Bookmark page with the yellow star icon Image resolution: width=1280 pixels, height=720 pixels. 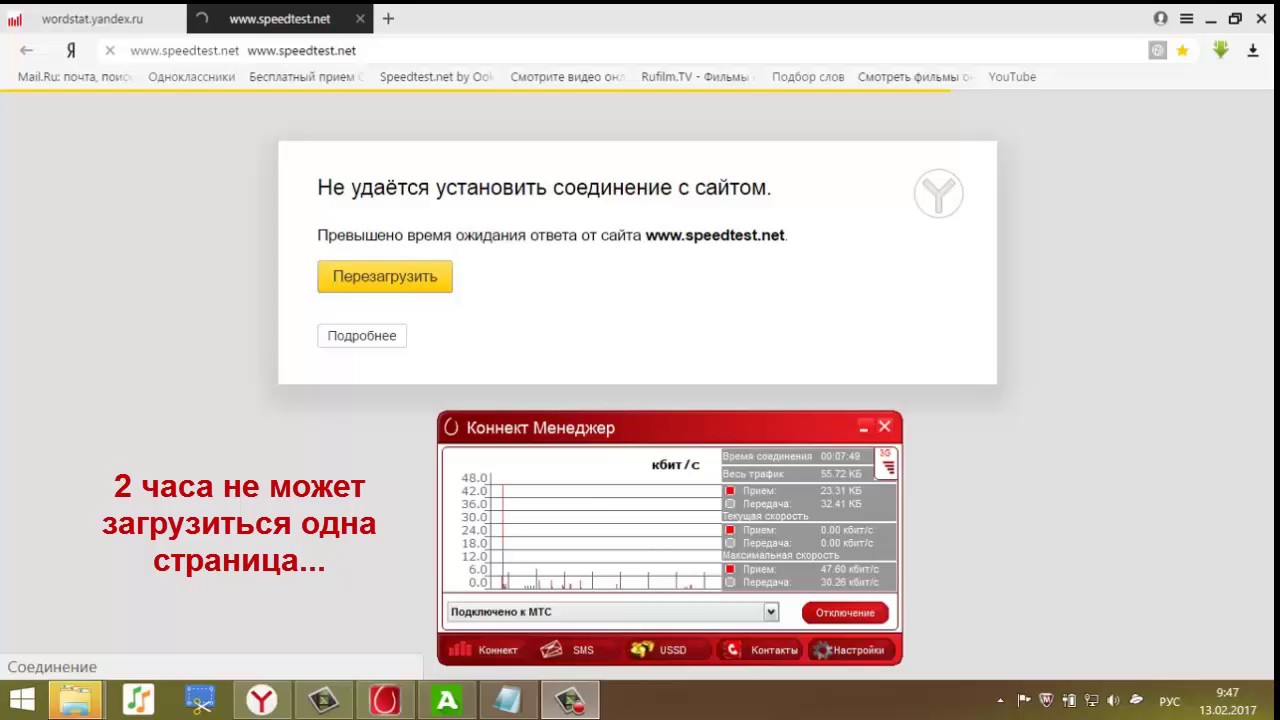[1182, 50]
